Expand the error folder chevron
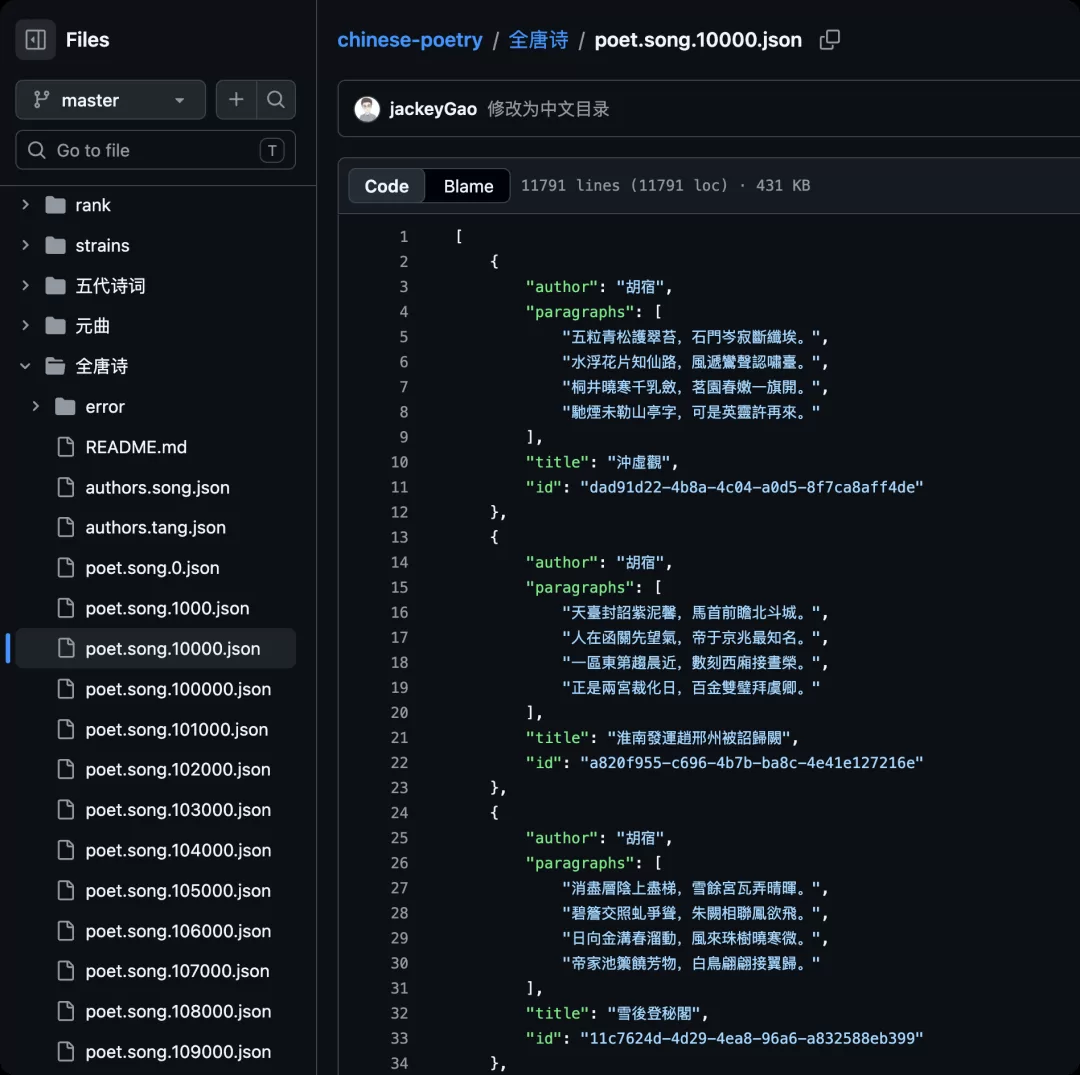Screen dimensions: 1080x1075 [36, 407]
